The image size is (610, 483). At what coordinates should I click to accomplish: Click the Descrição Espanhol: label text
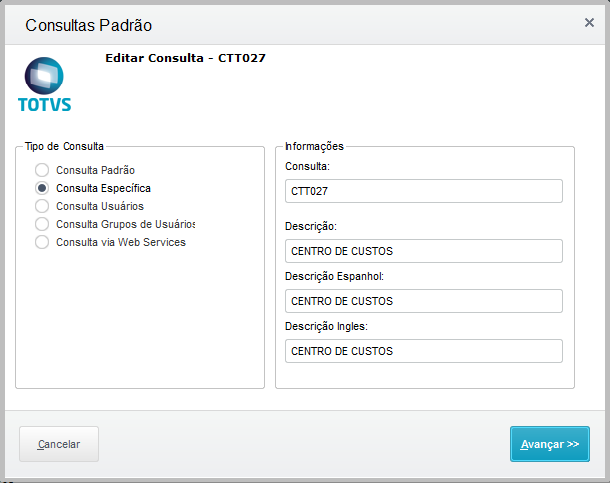333,276
